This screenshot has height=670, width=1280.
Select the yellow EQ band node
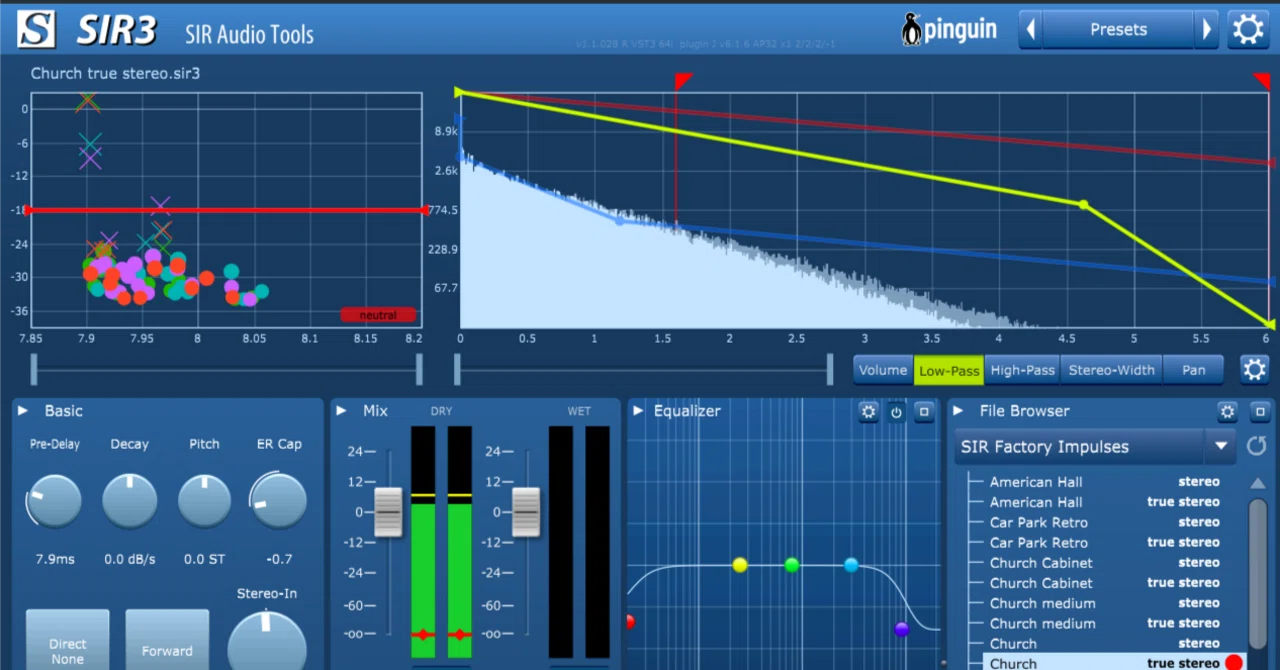coord(740,565)
